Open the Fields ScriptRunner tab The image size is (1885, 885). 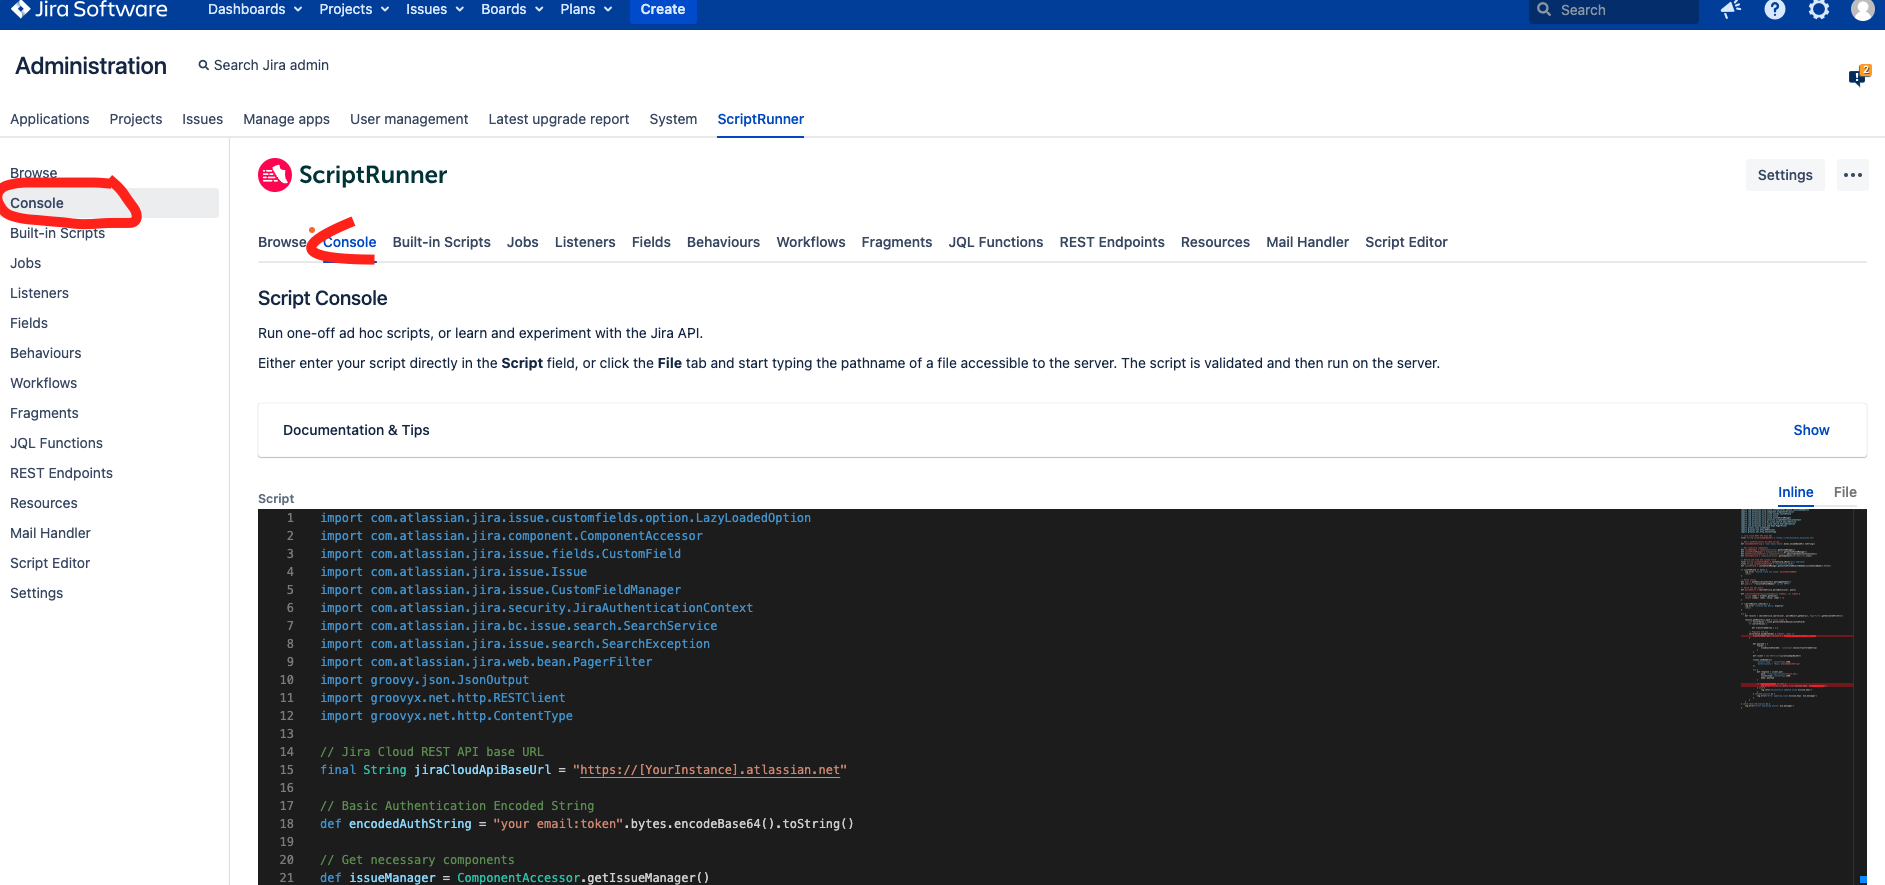pos(651,242)
